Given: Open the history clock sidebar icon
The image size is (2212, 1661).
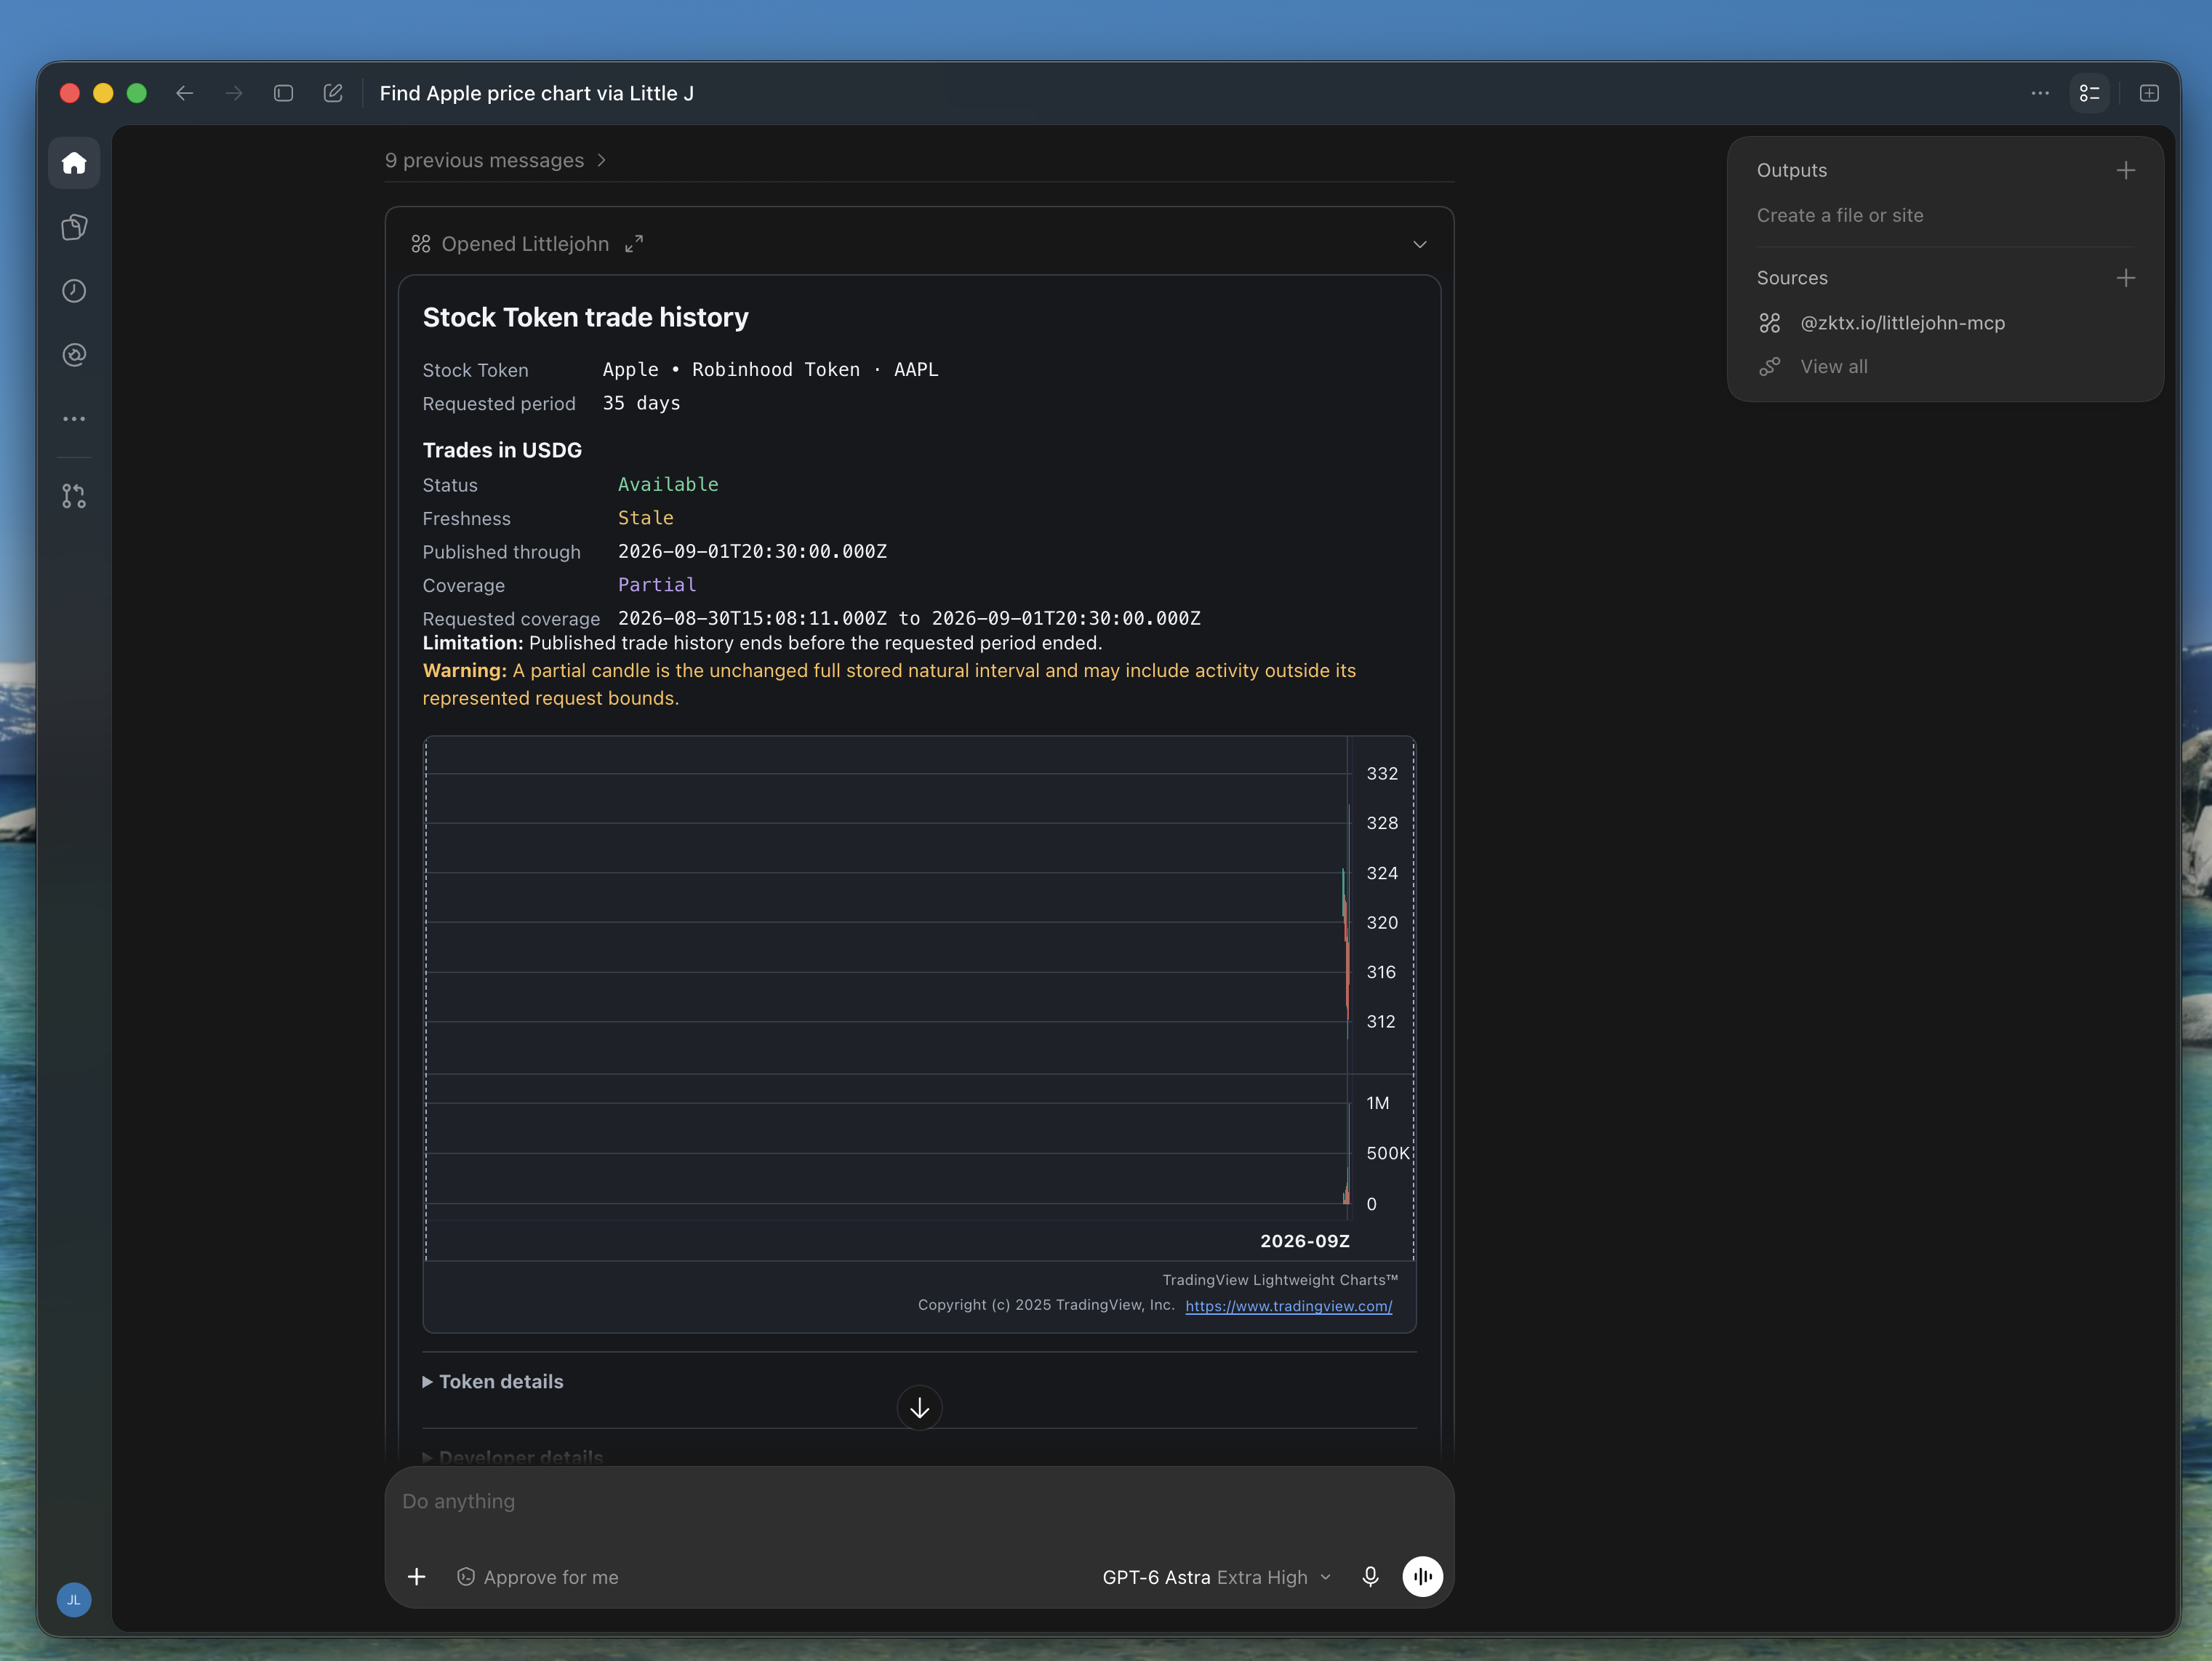Looking at the screenshot, I should [74, 291].
